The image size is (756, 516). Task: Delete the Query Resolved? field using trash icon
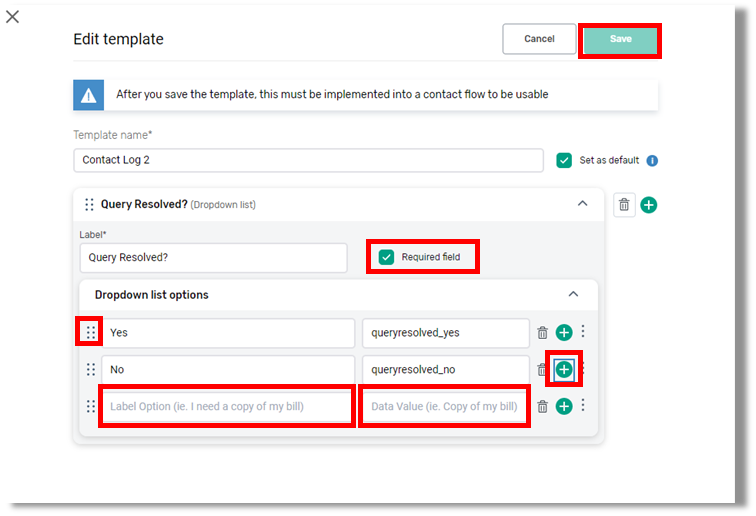click(624, 205)
